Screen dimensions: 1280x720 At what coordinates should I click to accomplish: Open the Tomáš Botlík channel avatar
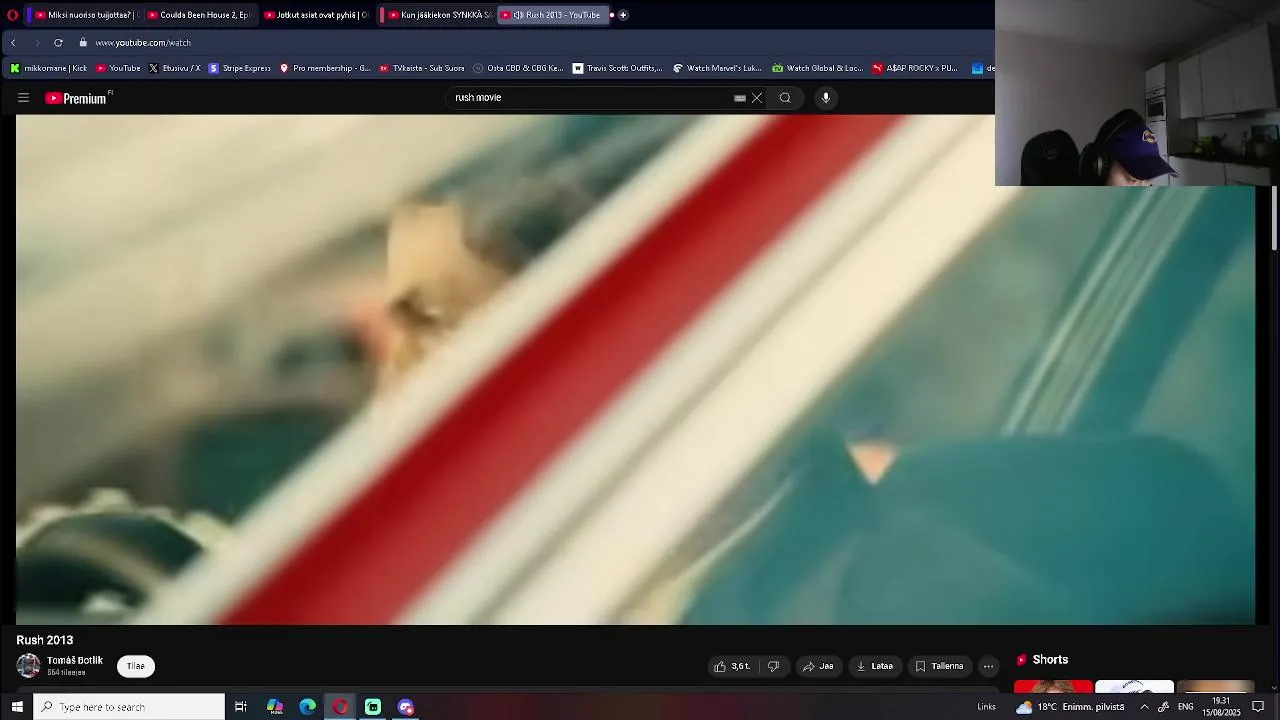[28, 666]
